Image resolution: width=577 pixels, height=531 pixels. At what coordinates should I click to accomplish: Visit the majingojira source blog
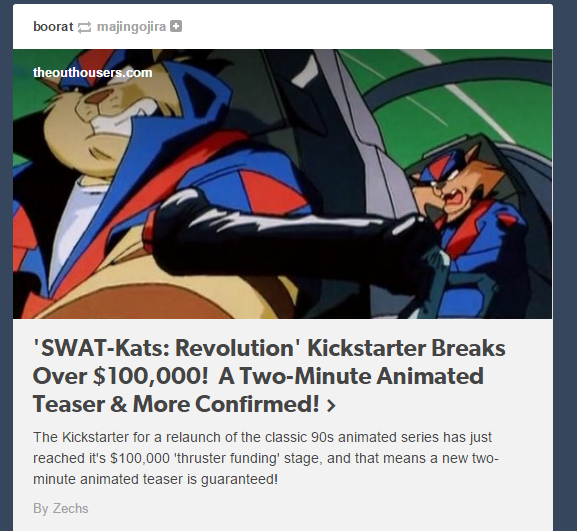(x=131, y=26)
